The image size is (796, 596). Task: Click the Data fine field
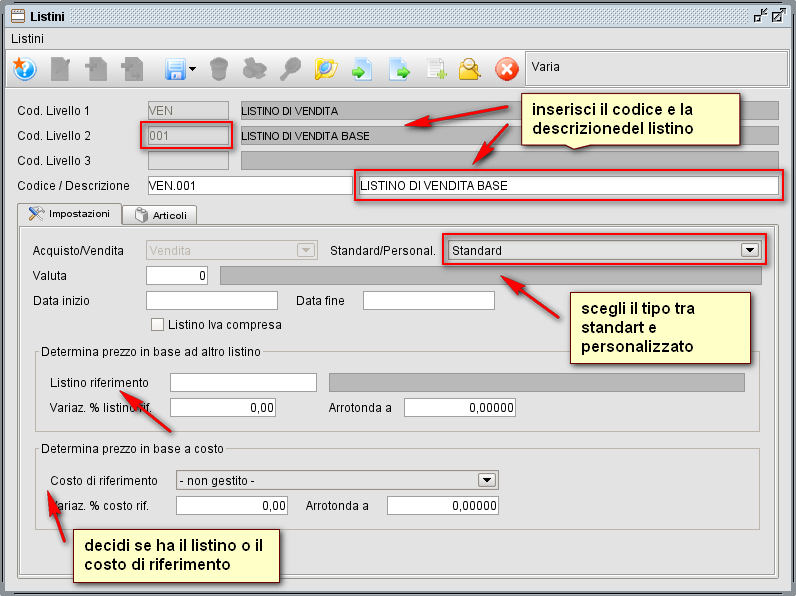tap(428, 301)
